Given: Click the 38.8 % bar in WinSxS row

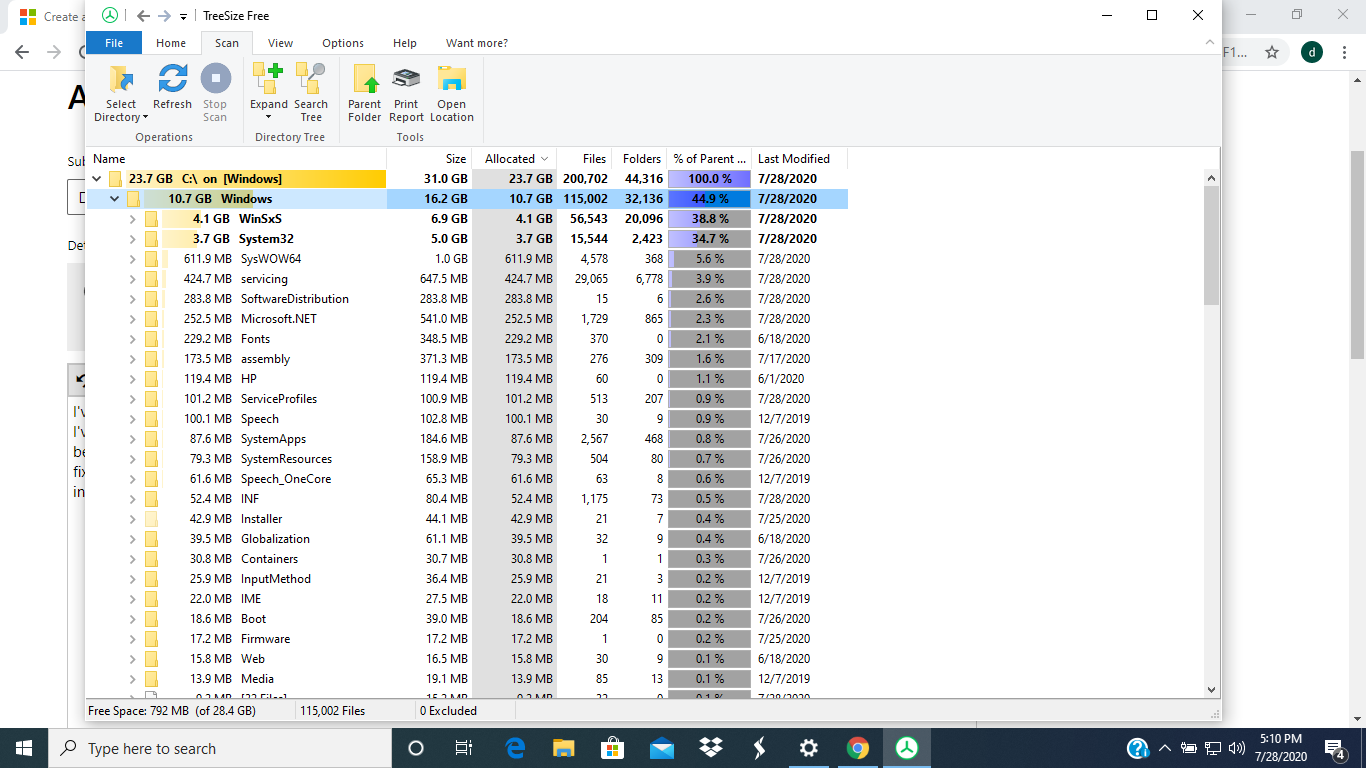Looking at the screenshot, I should click(709, 219).
